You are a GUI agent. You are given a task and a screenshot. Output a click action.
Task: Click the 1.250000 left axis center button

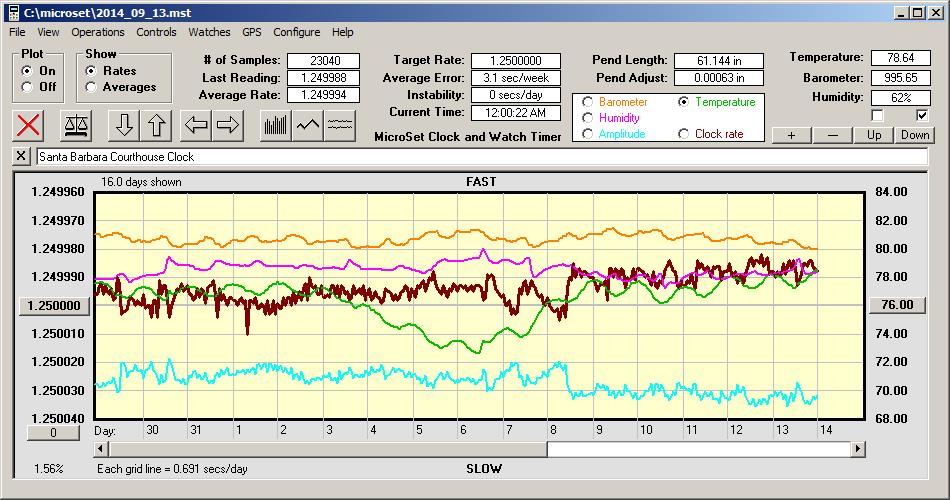[x=55, y=306]
